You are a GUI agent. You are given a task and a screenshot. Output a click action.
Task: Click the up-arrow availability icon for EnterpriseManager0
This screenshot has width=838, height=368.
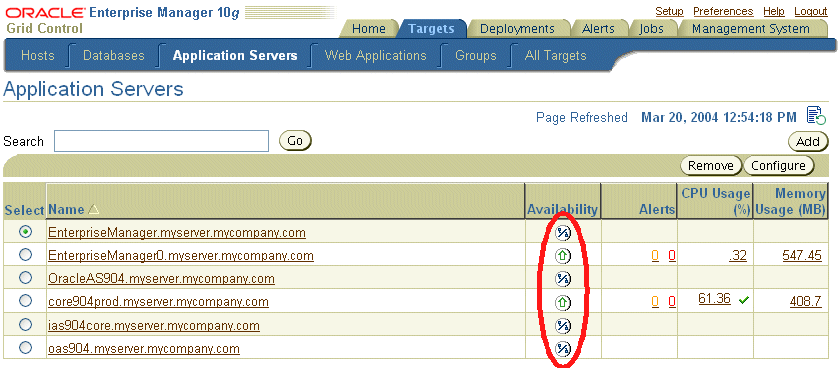coord(562,256)
